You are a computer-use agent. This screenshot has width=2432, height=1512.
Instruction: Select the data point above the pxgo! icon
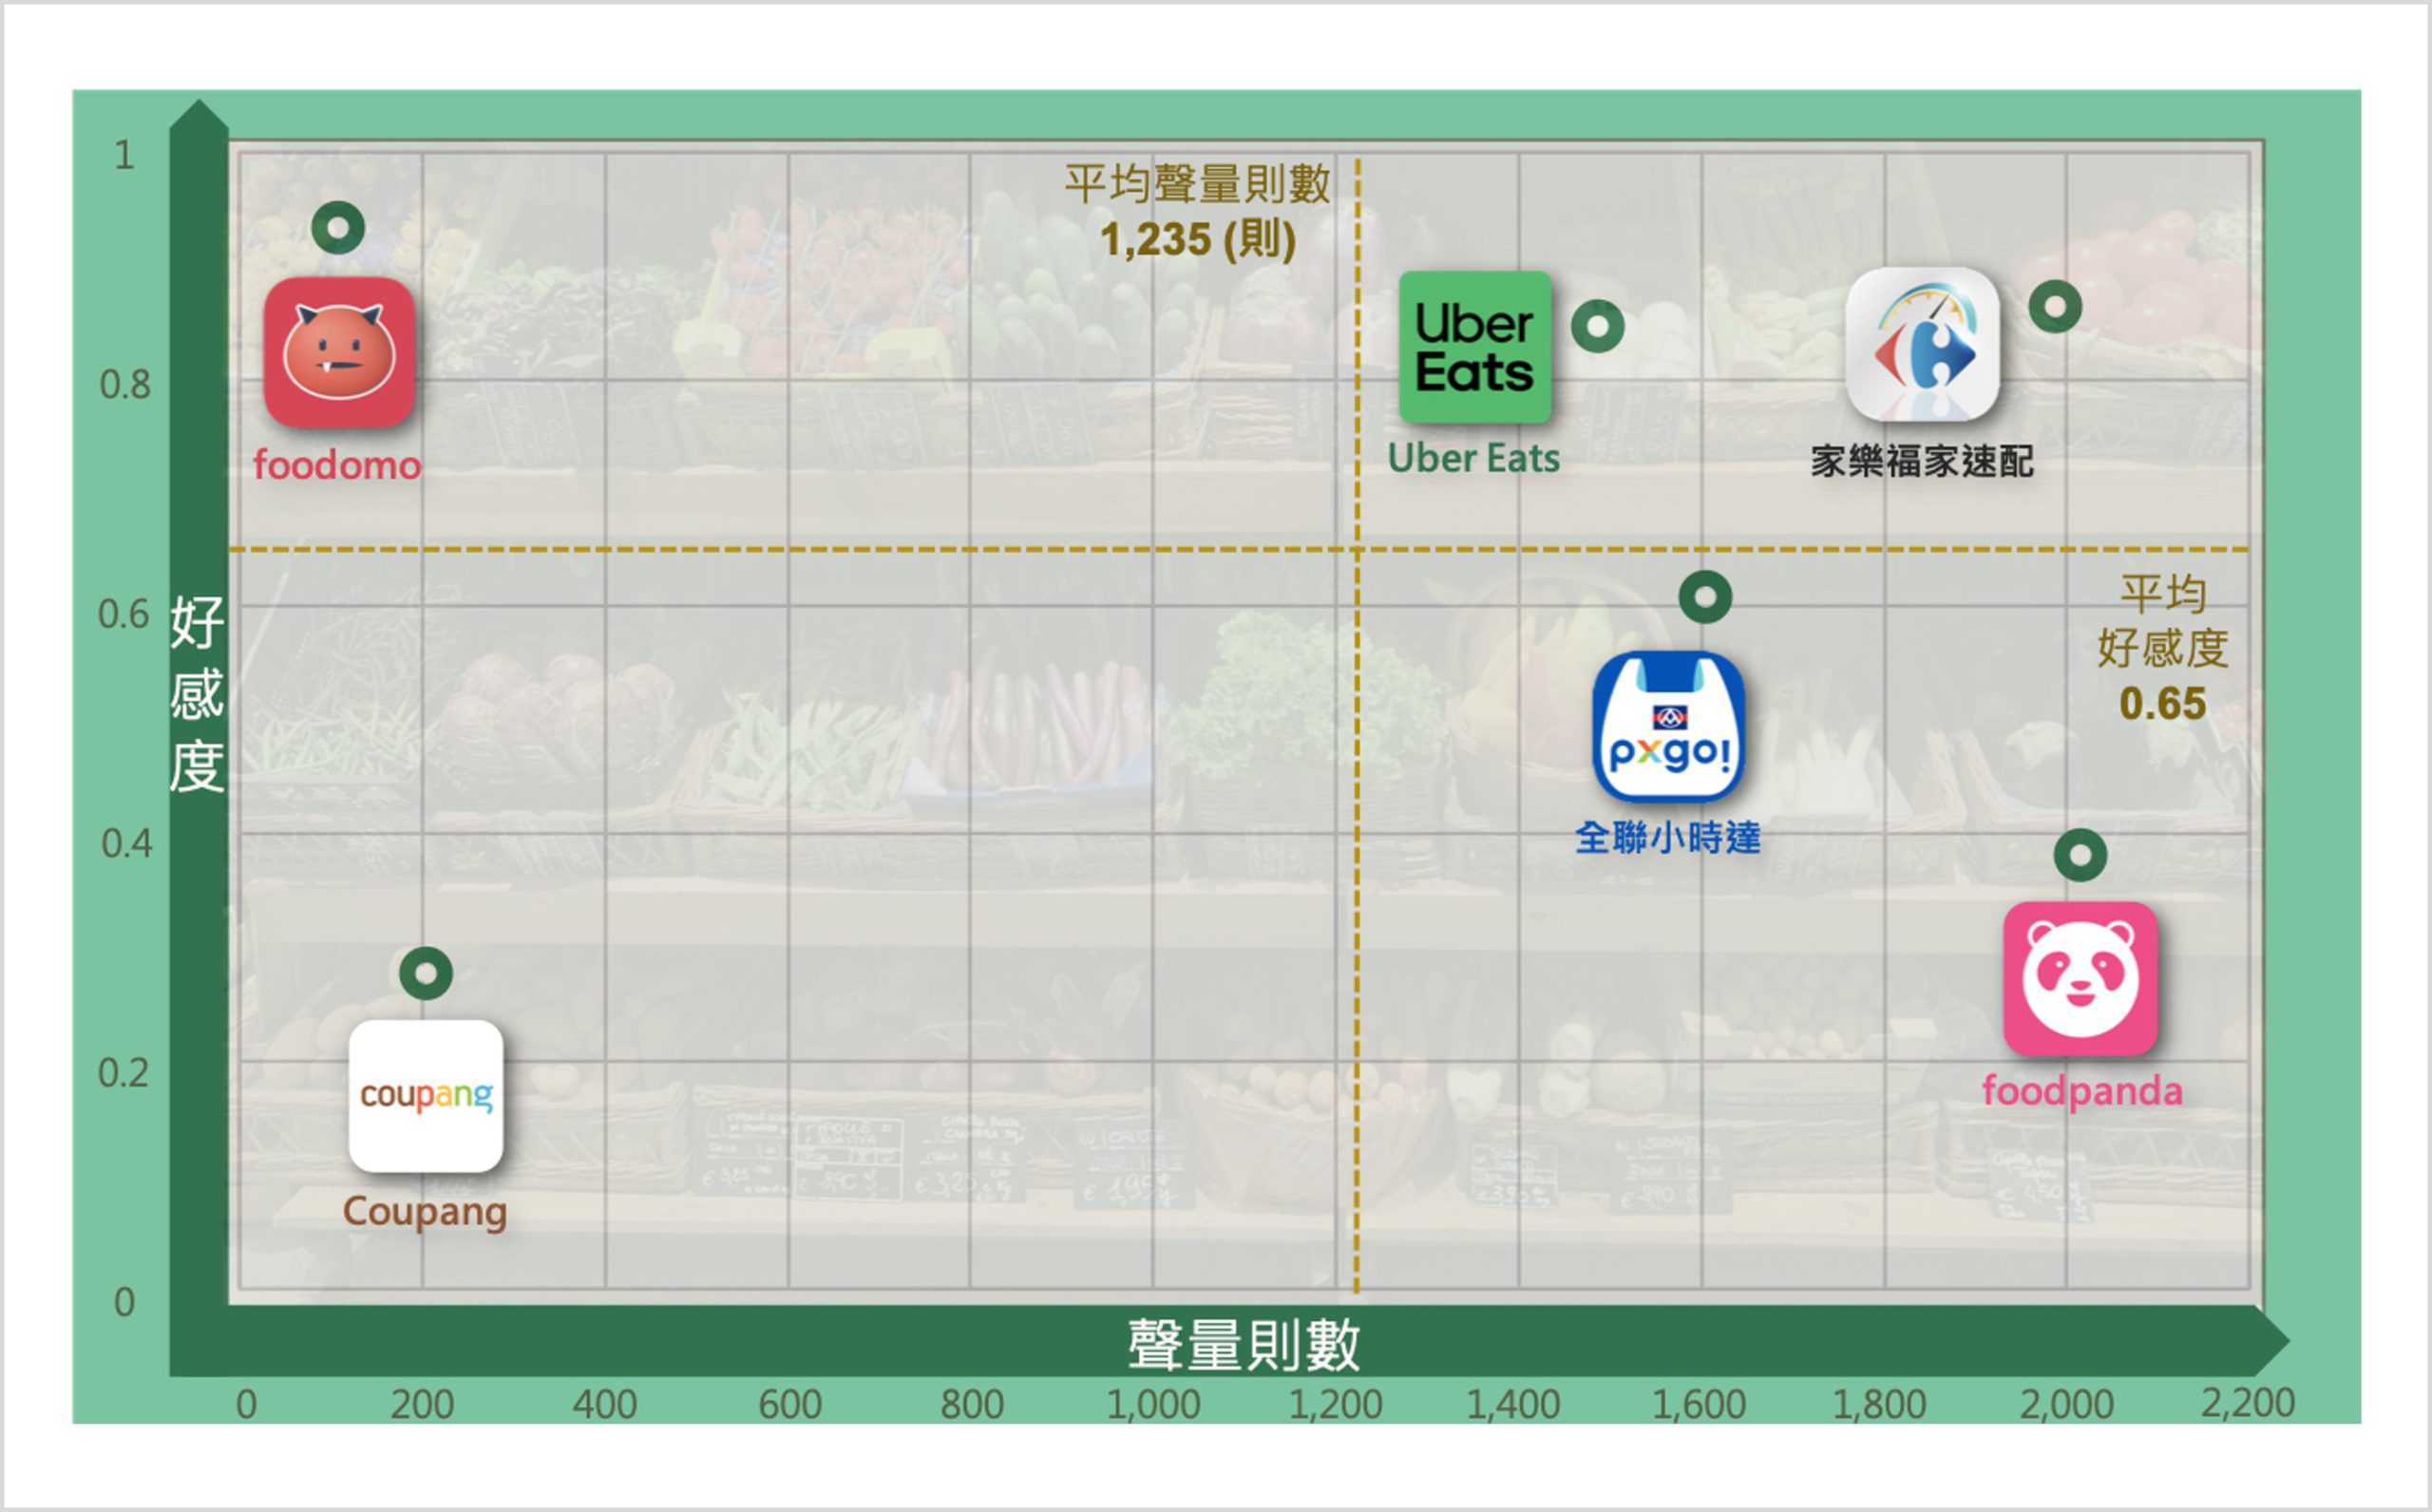tap(1705, 598)
